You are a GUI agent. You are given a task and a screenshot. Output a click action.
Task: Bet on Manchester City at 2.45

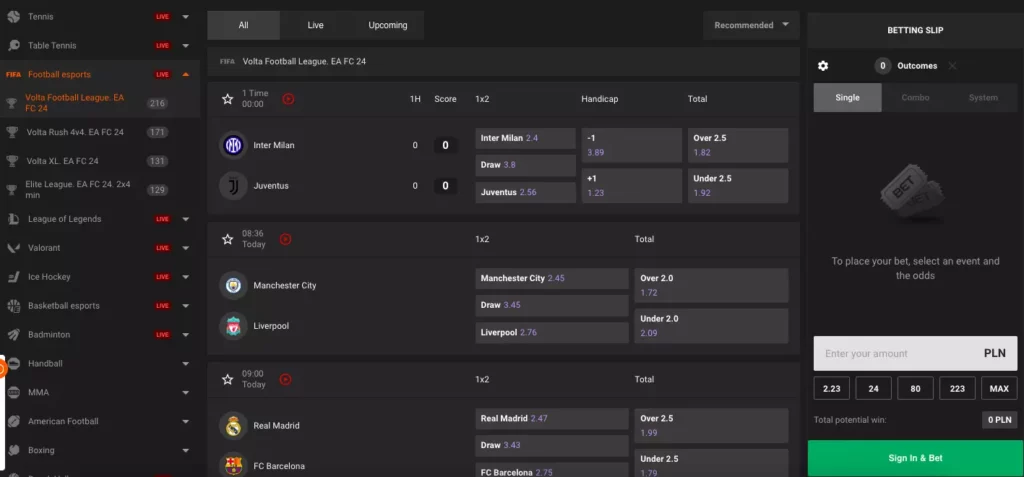[552, 278]
